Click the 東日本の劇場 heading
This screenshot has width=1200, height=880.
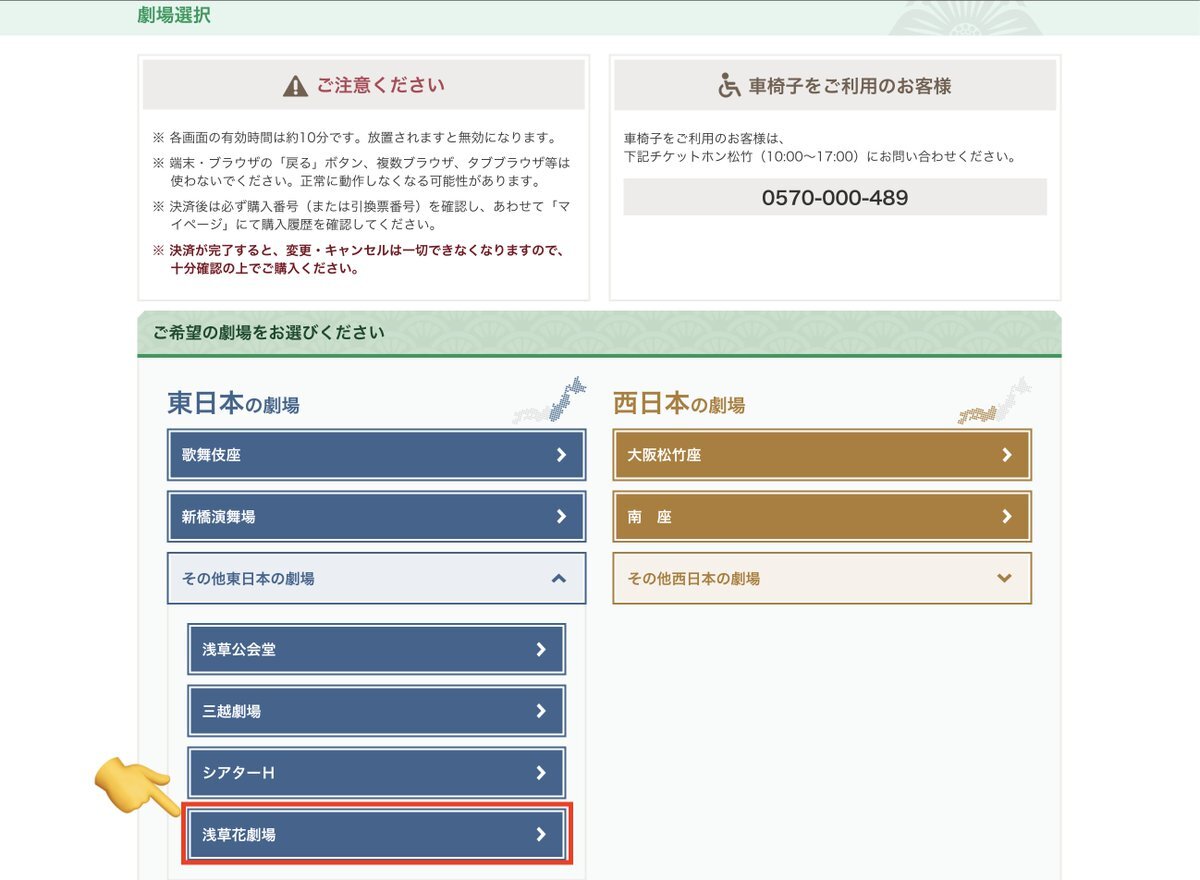click(x=233, y=403)
